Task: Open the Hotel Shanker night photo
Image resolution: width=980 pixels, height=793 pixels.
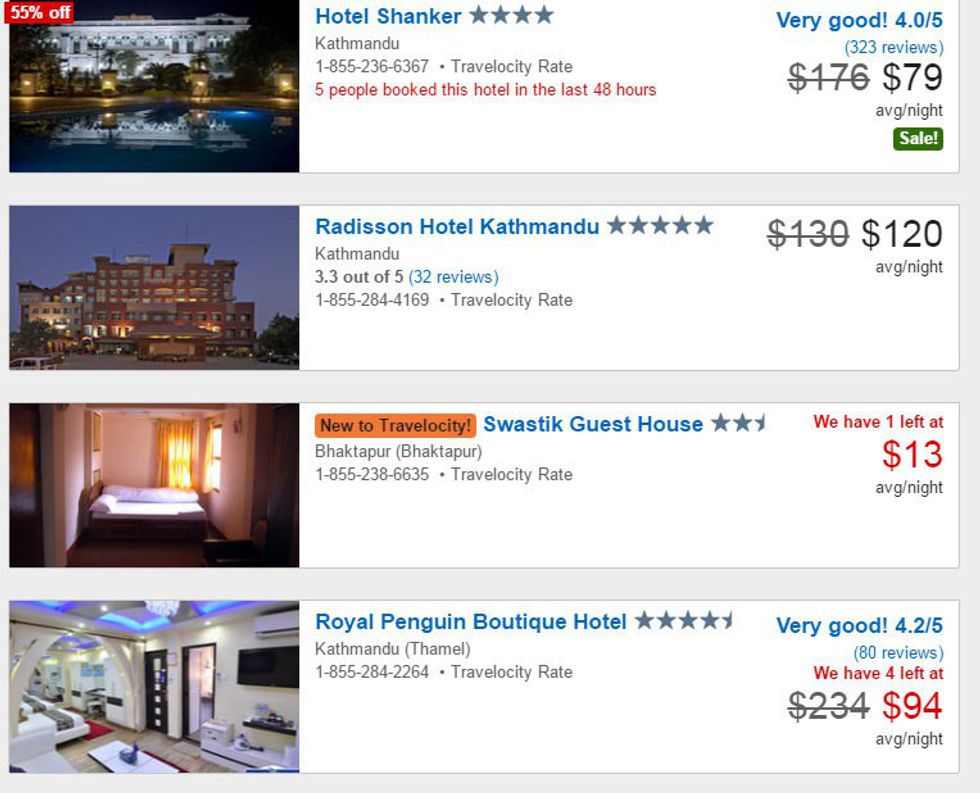Action: (154, 86)
